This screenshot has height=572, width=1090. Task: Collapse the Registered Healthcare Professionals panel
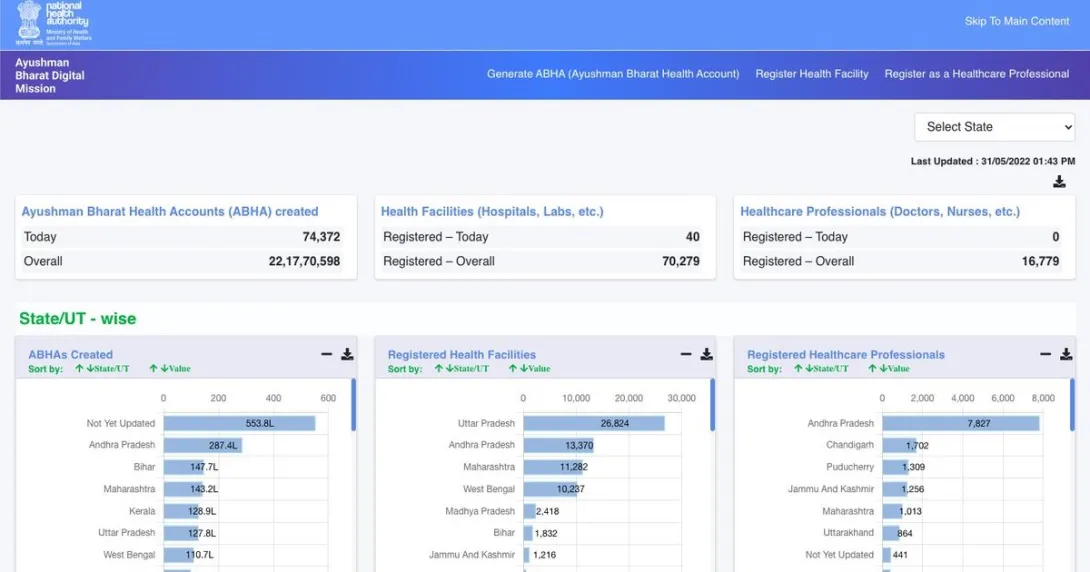1045,354
